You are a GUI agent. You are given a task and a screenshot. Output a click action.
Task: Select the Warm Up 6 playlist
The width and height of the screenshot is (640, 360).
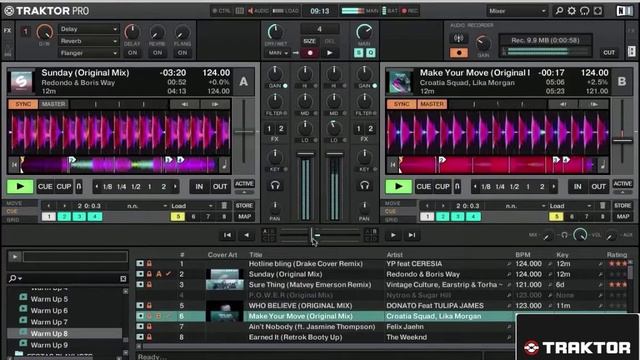pyautogui.click(x=49, y=310)
